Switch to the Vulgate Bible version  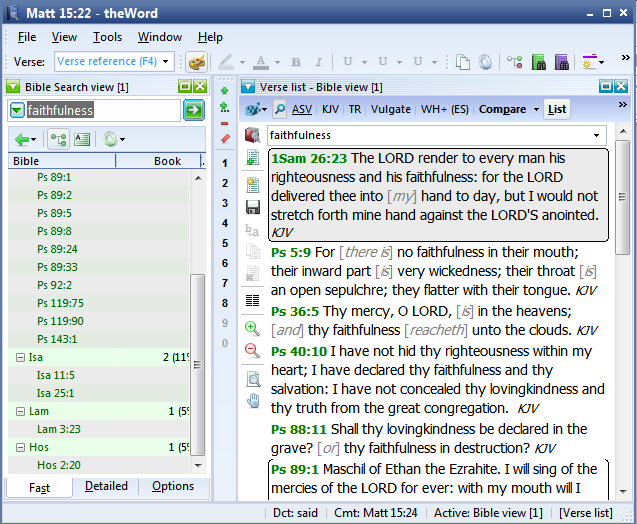point(390,109)
